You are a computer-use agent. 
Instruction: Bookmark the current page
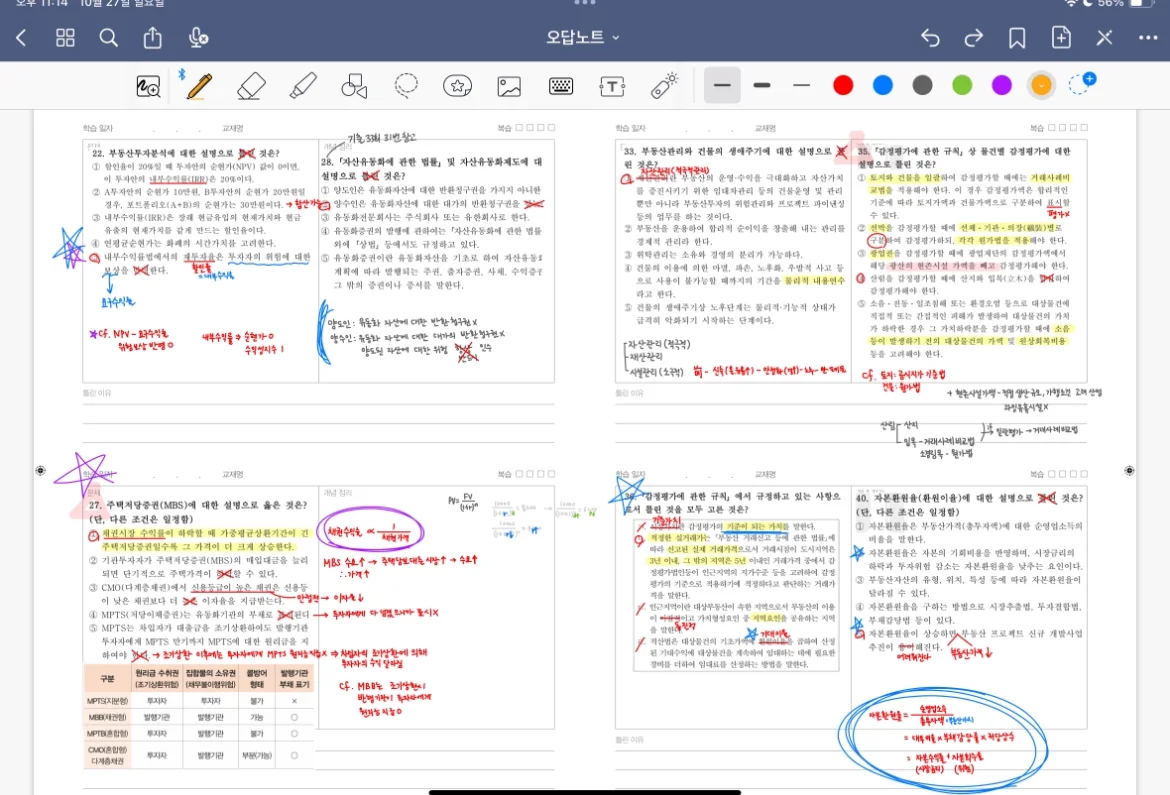point(1016,37)
